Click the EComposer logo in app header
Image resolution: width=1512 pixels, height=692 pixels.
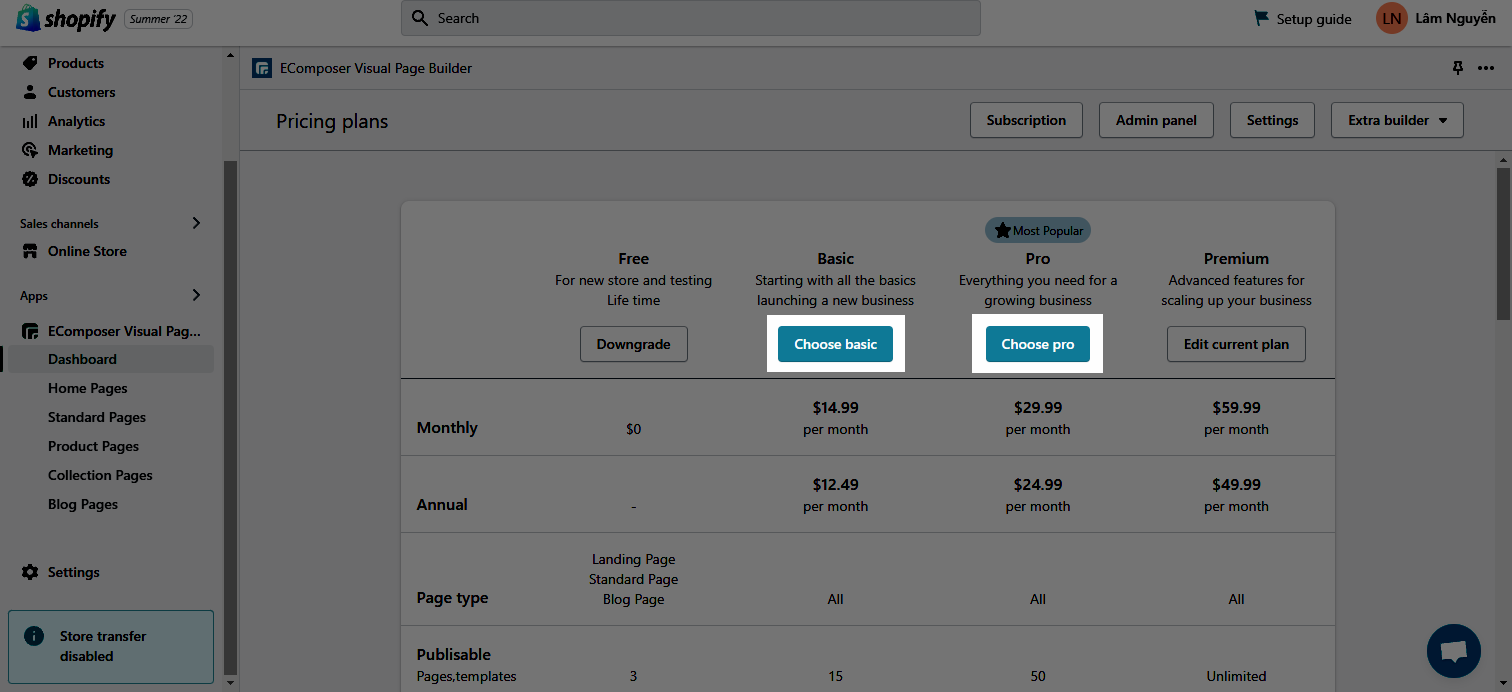[262, 68]
